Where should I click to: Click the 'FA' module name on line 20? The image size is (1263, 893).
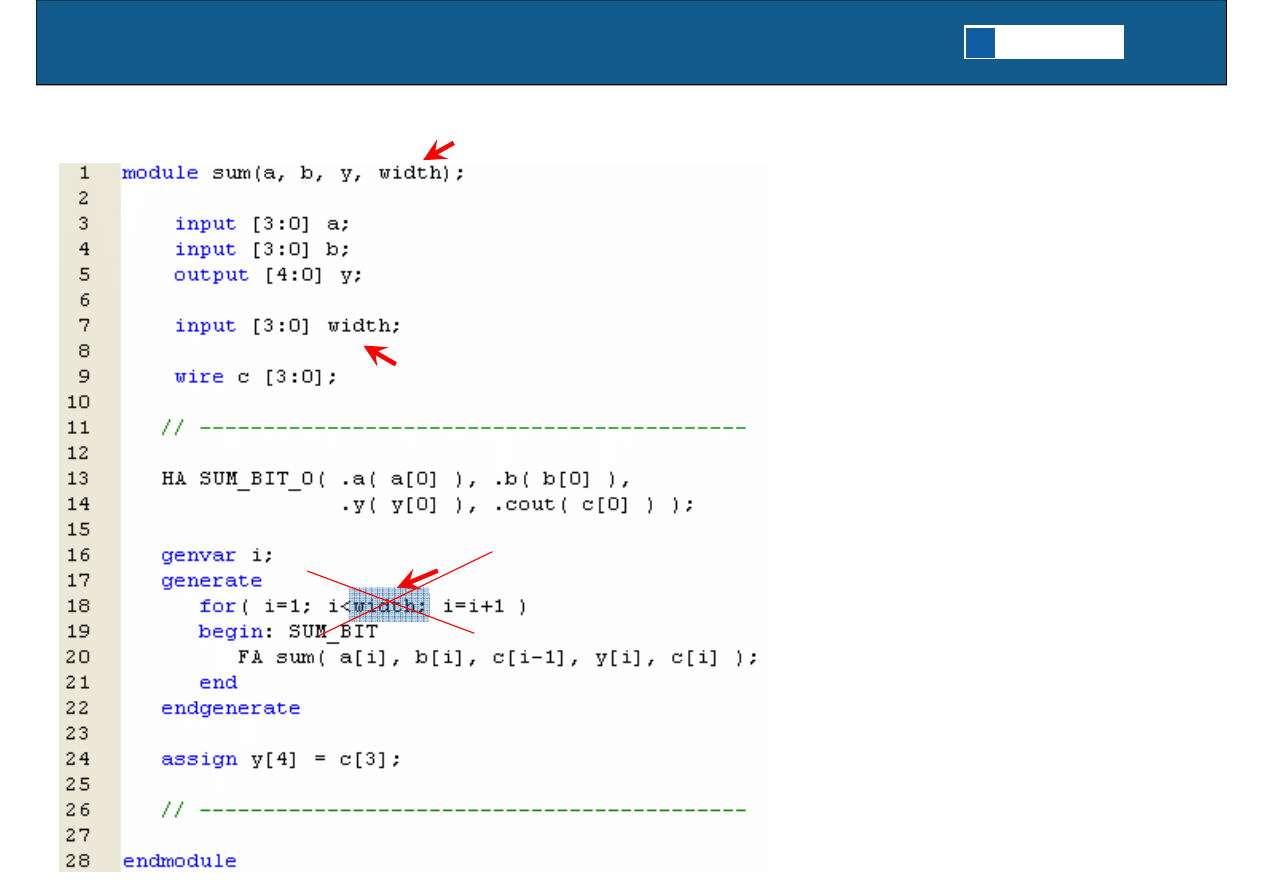point(249,657)
